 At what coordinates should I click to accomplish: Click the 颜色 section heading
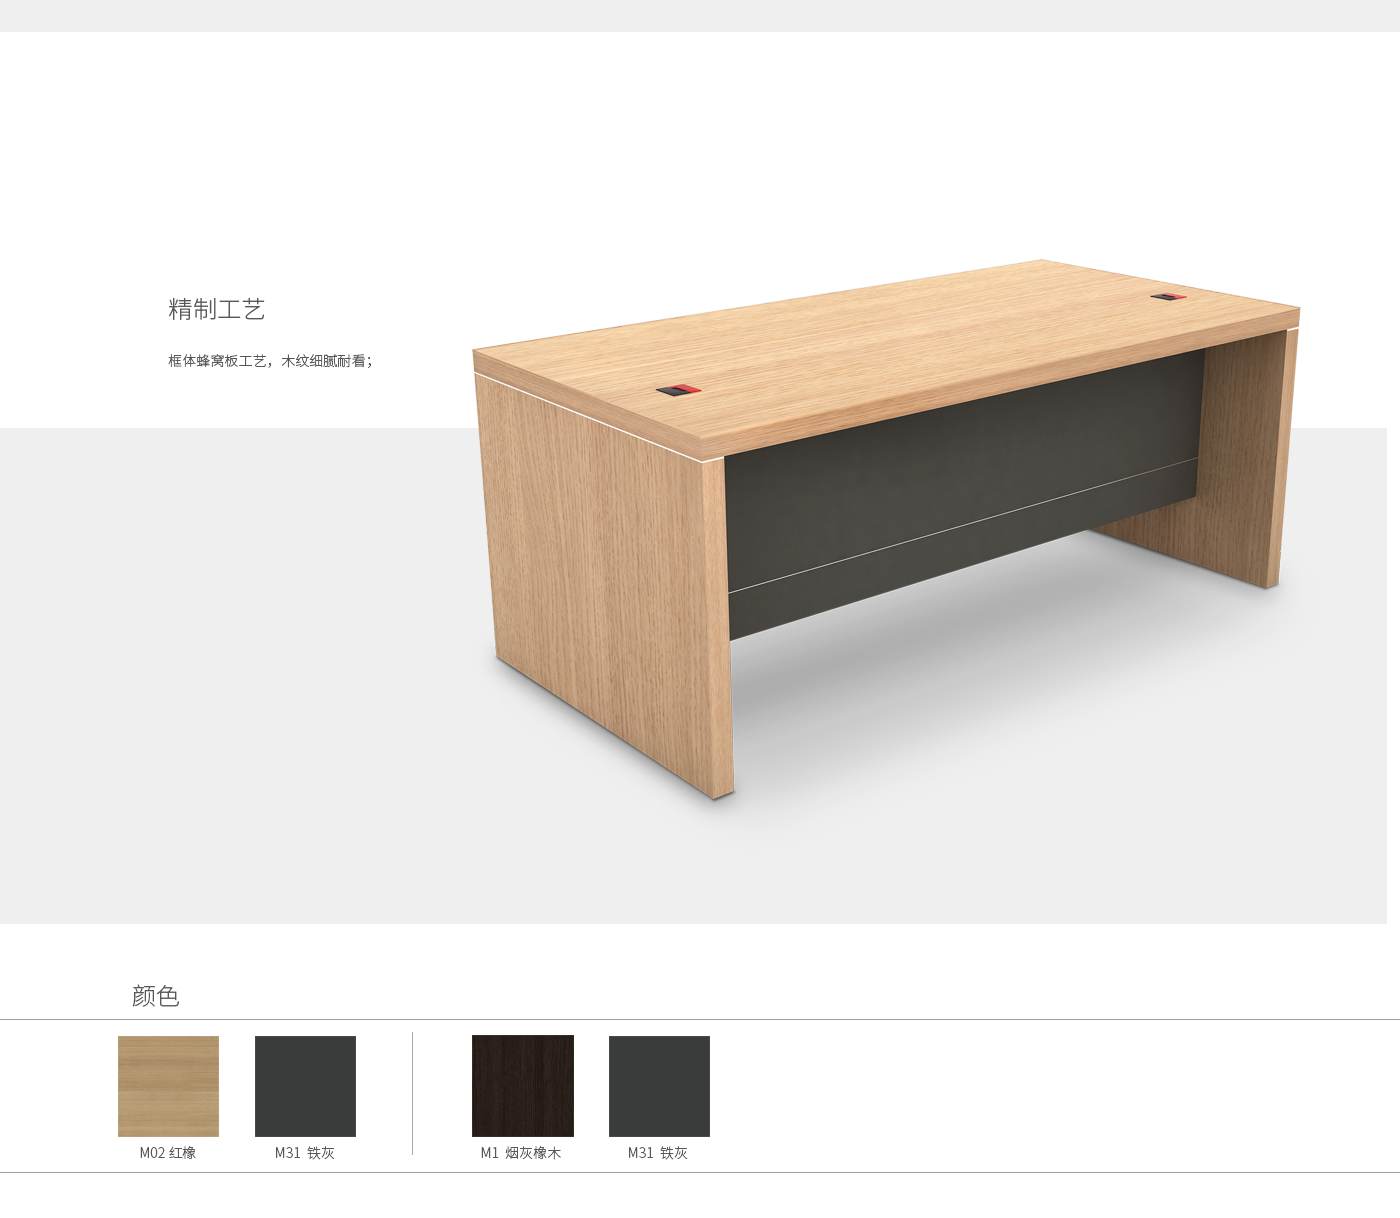pyautogui.click(x=155, y=996)
